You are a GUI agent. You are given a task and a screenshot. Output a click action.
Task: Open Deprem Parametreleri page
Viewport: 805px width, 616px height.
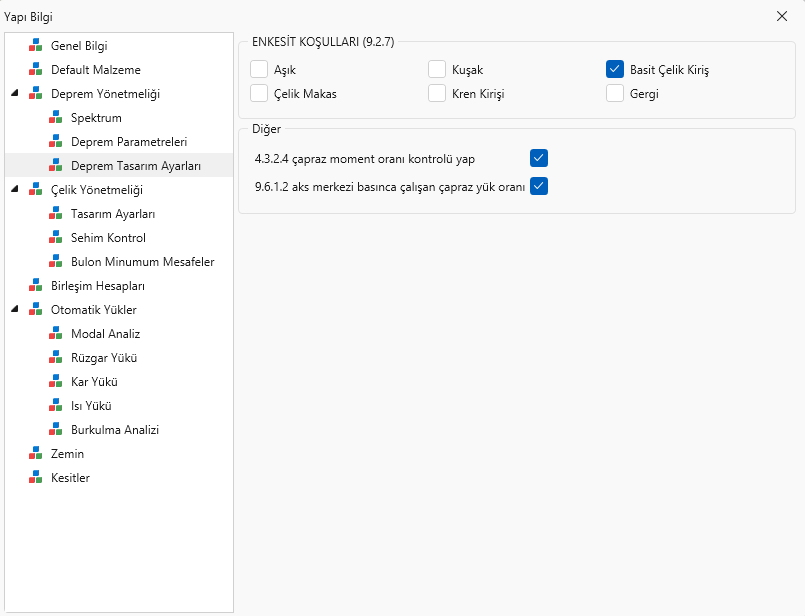pyautogui.click(x=129, y=142)
